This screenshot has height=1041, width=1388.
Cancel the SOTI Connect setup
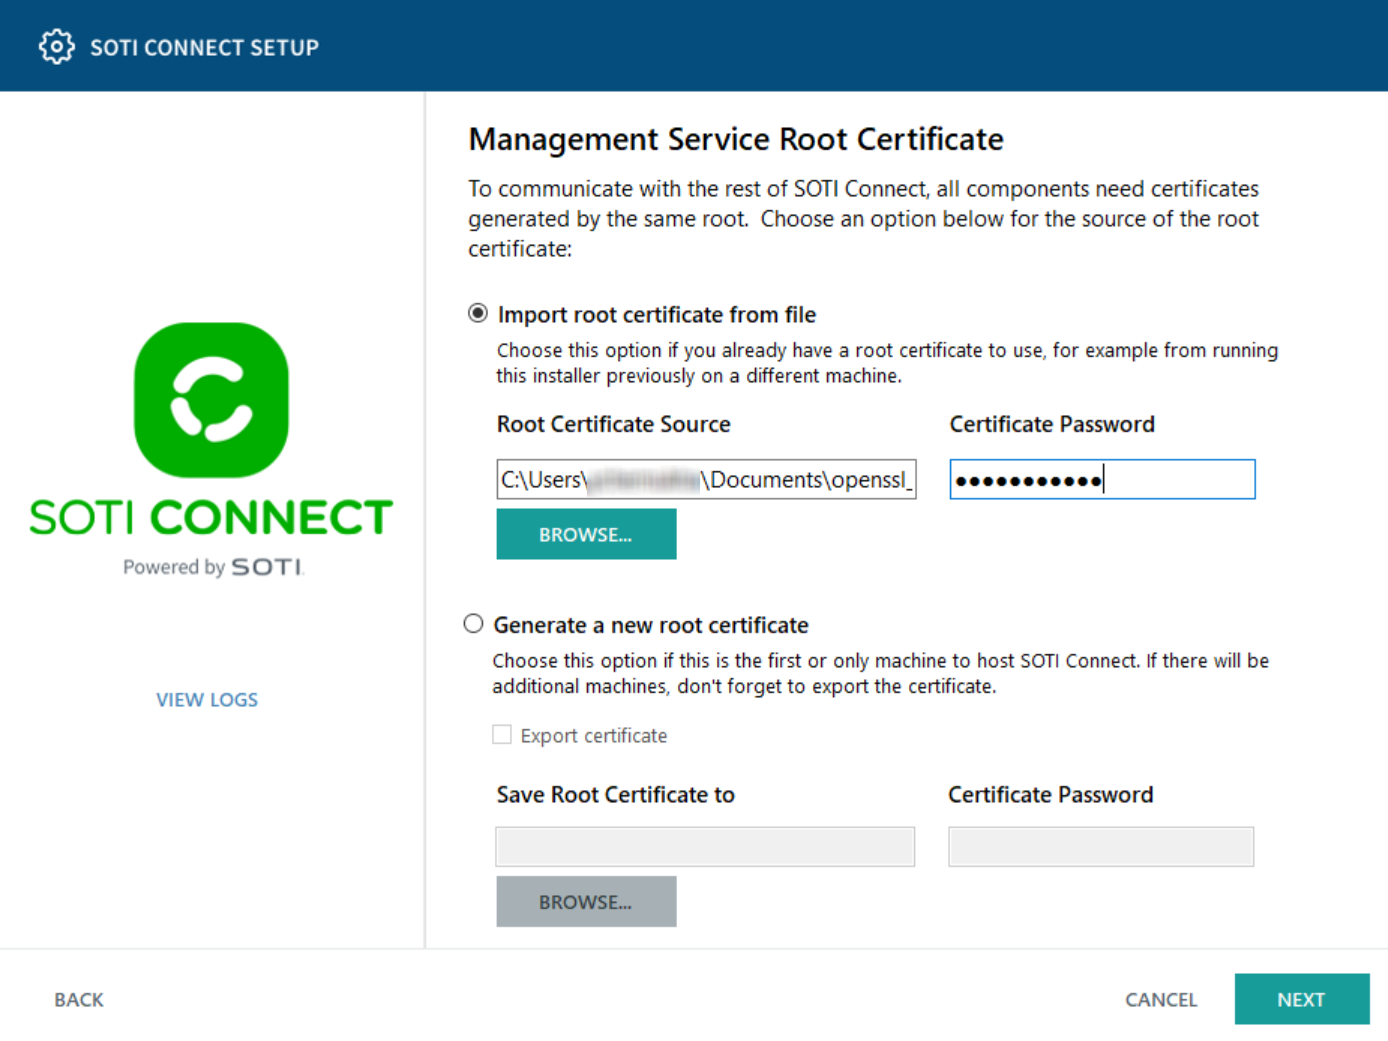[x=1161, y=1000]
